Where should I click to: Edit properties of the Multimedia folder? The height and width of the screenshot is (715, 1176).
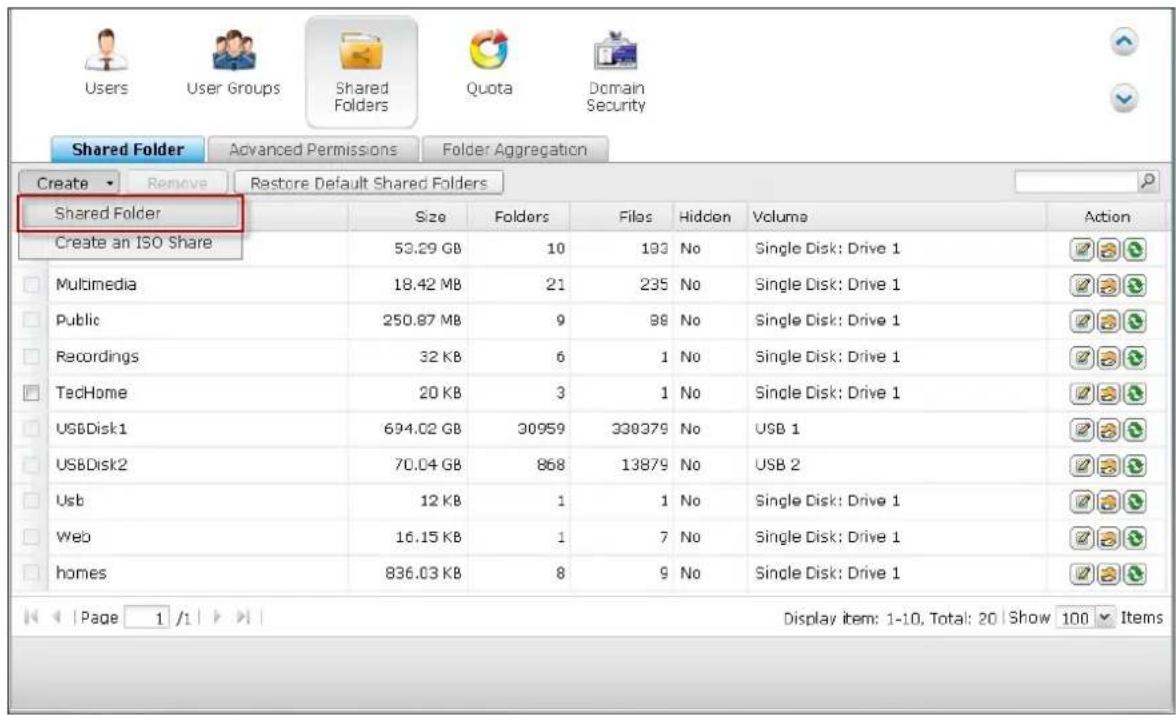click(1081, 285)
